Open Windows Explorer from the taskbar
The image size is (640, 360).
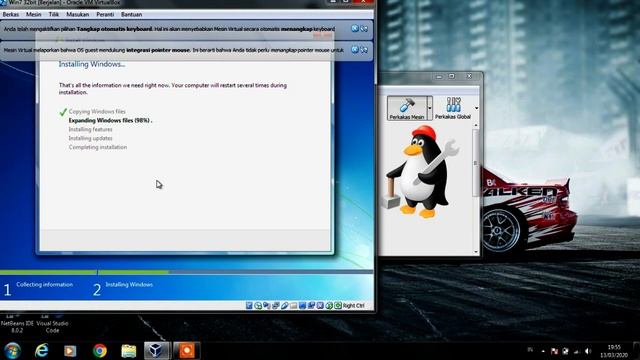(x=129, y=351)
